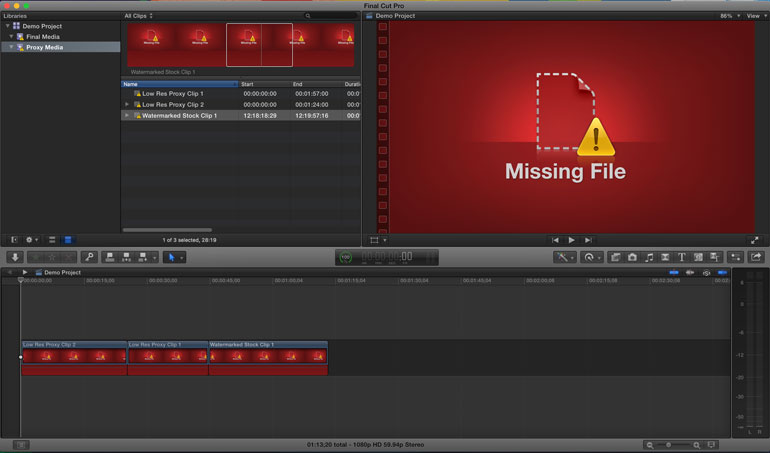
Task: Open the viewer View options menu
Action: click(756, 16)
